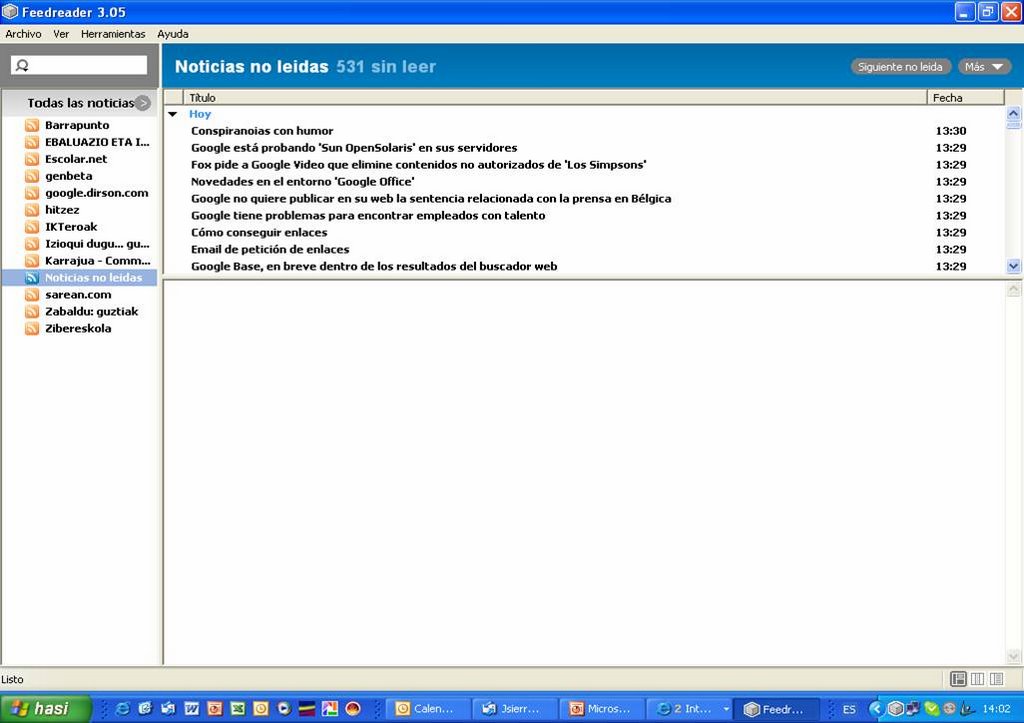This screenshot has width=1024, height=723.
Task: Click the ES language indicator in taskbar
Action: [x=849, y=709]
